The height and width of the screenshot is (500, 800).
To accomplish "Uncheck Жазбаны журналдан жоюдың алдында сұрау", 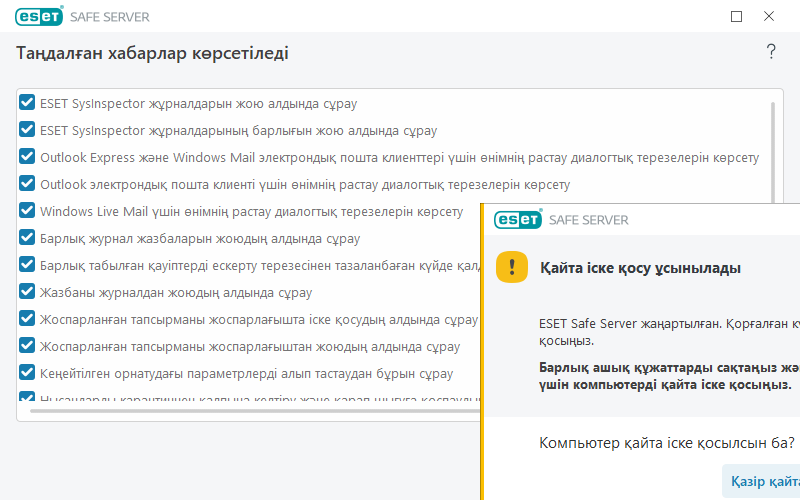I will [x=27, y=291].
